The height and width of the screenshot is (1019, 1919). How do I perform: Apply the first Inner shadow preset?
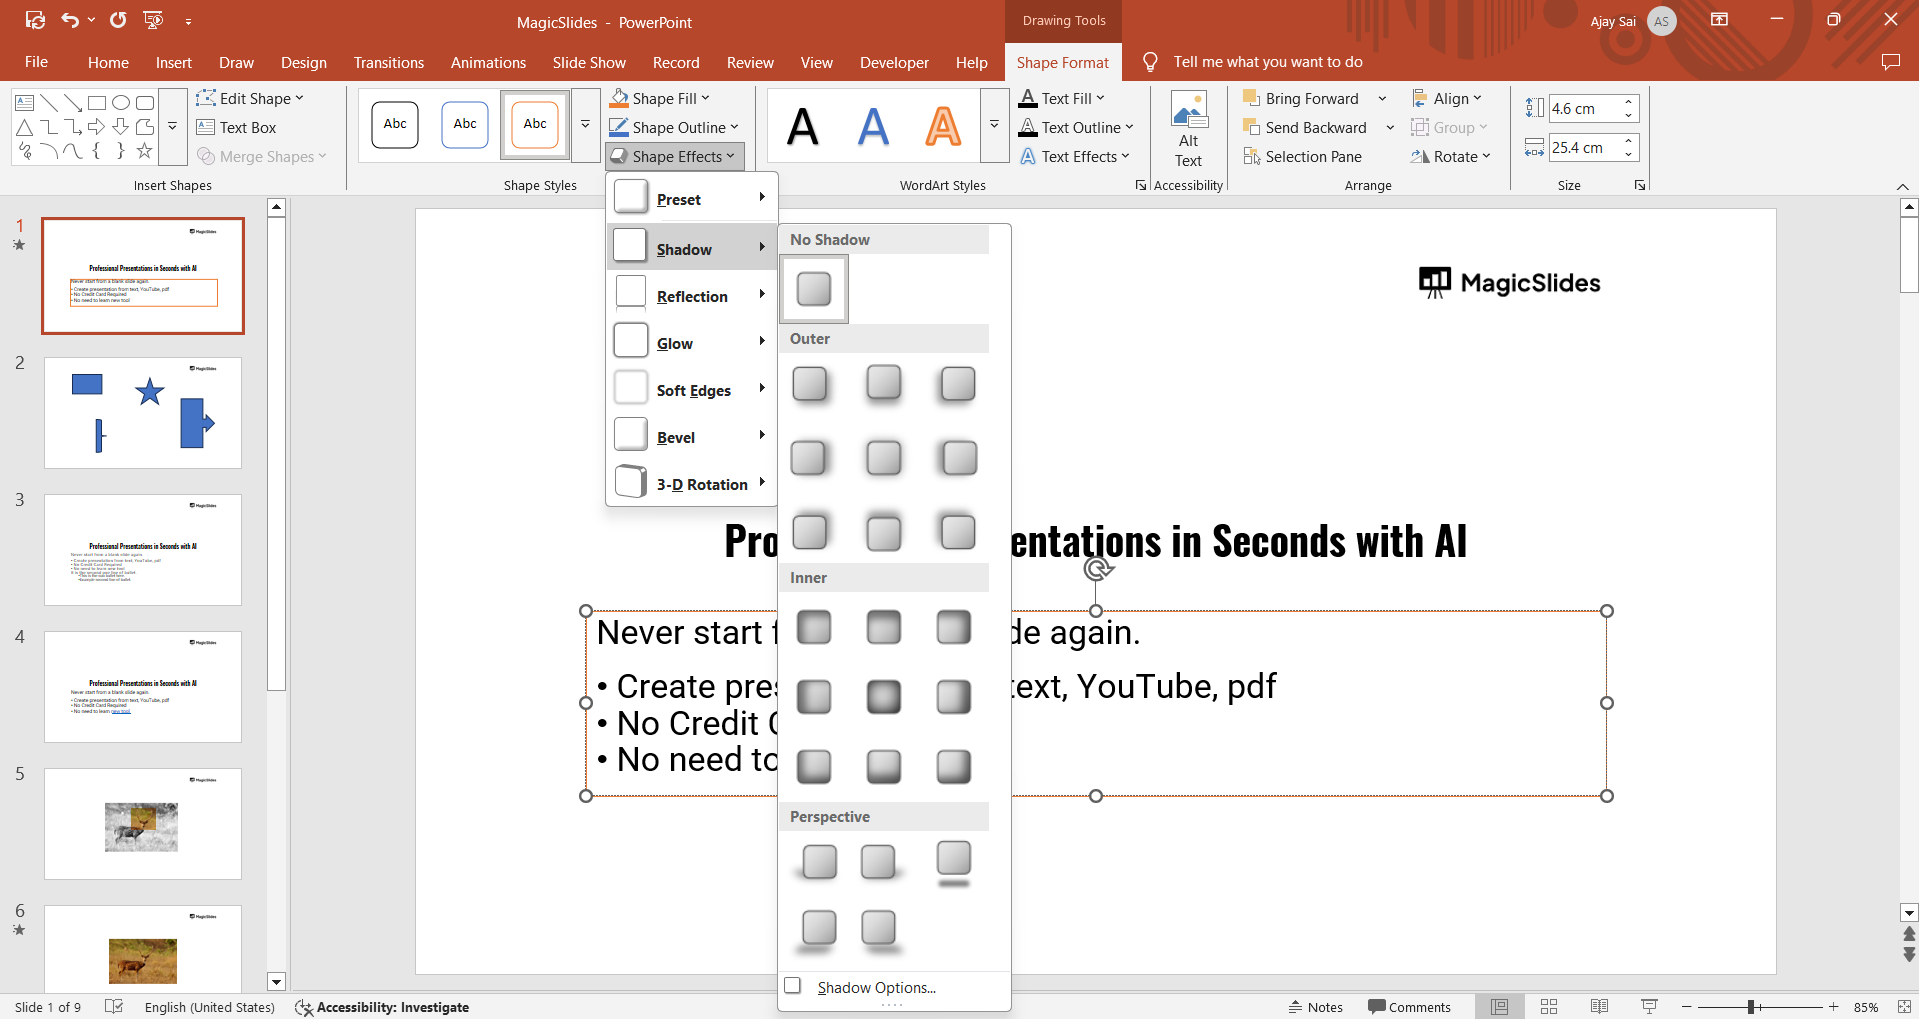[x=814, y=628]
